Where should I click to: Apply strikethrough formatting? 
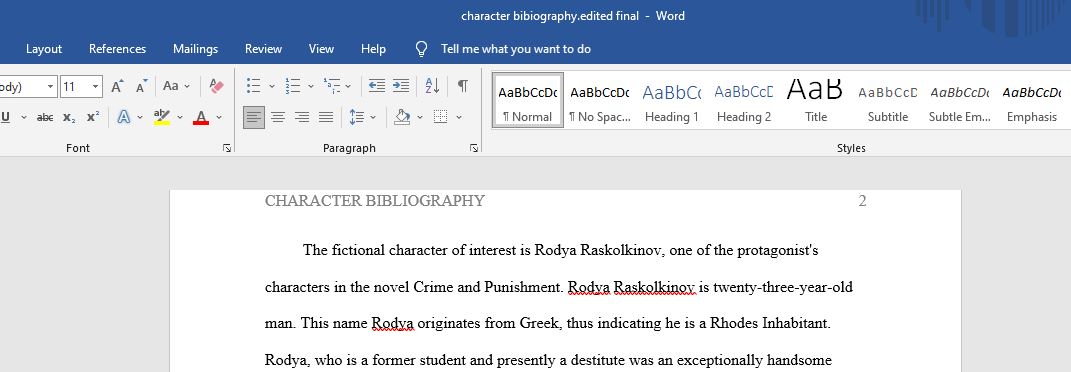point(45,117)
